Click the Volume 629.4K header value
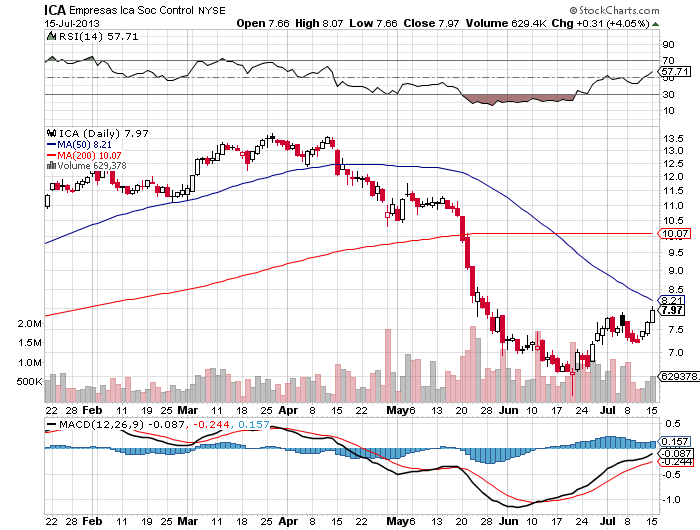 (x=506, y=23)
